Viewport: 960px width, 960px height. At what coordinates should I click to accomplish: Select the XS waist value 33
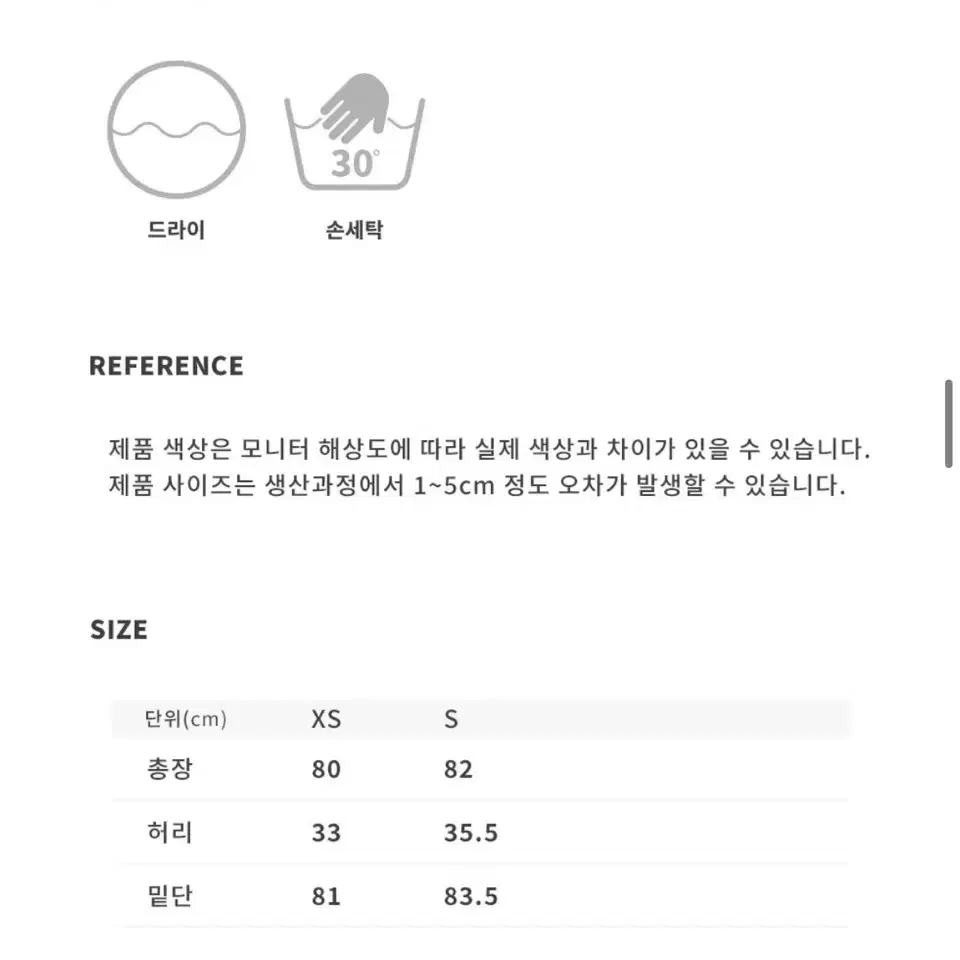pos(326,833)
